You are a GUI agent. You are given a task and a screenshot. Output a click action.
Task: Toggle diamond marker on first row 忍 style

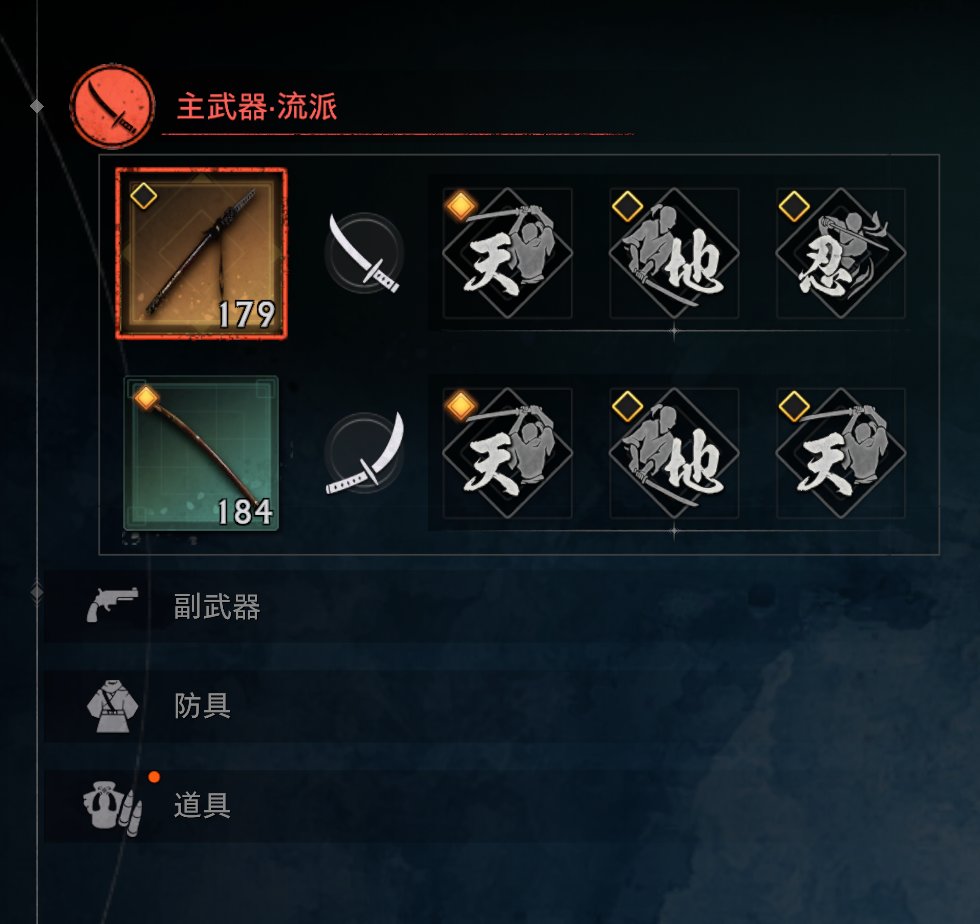(x=794, y=206)
